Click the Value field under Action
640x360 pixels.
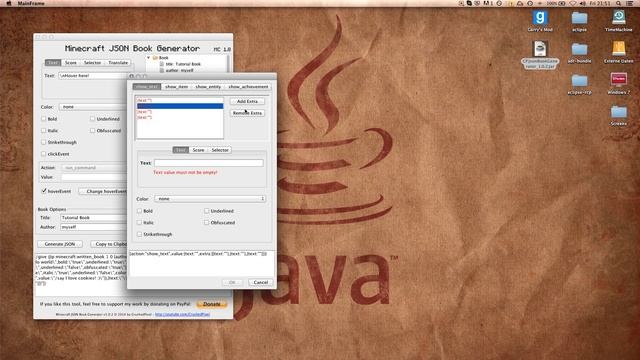(x=94, y=177)
